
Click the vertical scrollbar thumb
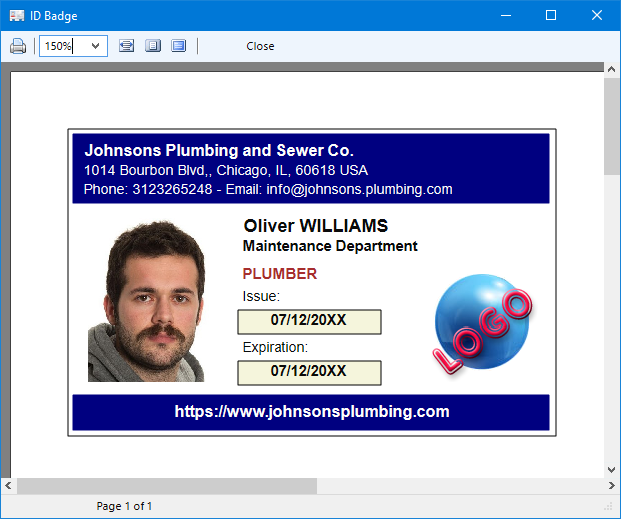click(x=612, y=126)
